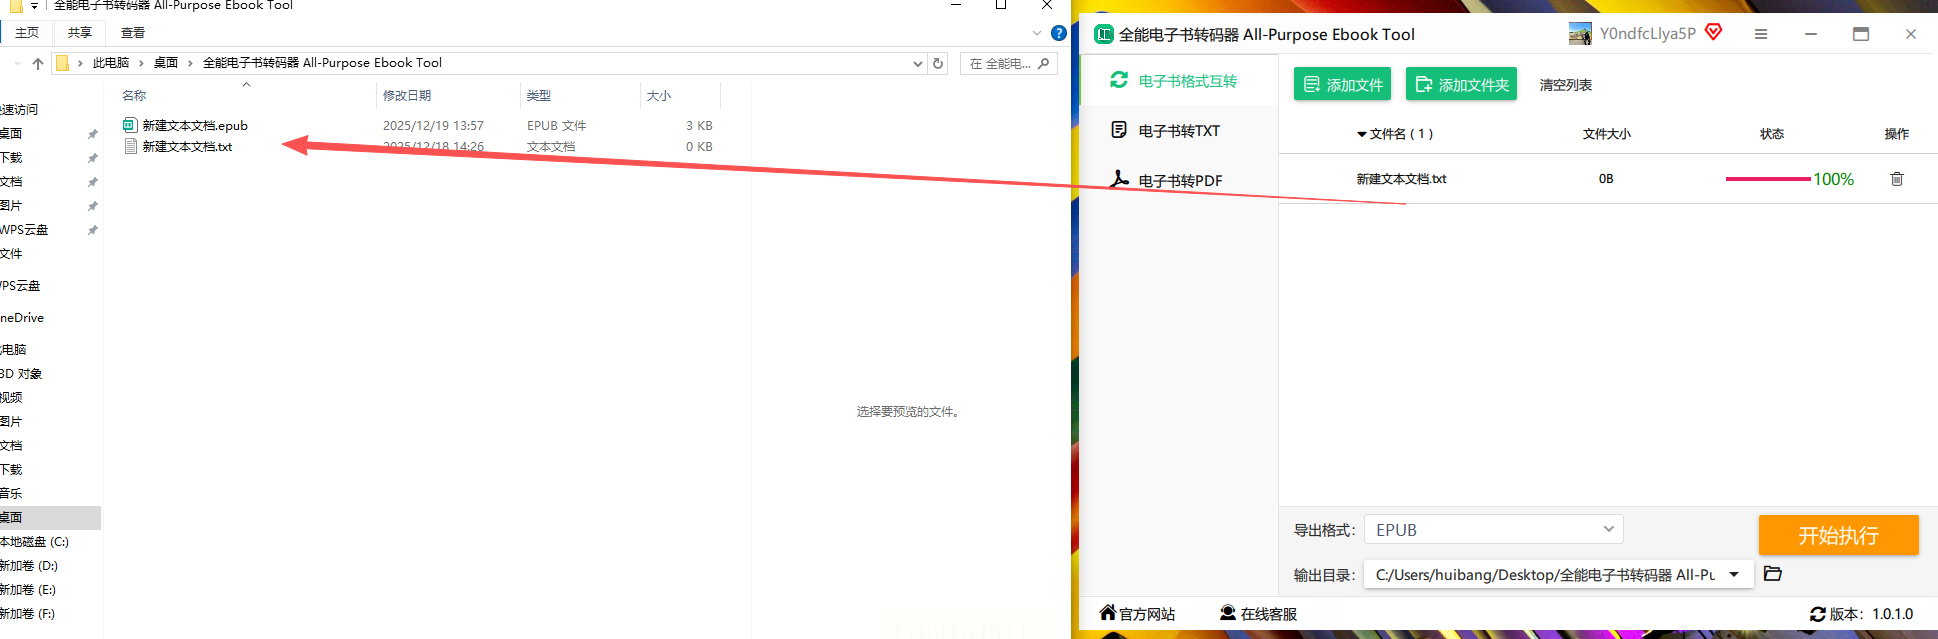The image size is (1938, 639).
Task: Switch to 电子书转TXT mode
Action: (1180, 130)
